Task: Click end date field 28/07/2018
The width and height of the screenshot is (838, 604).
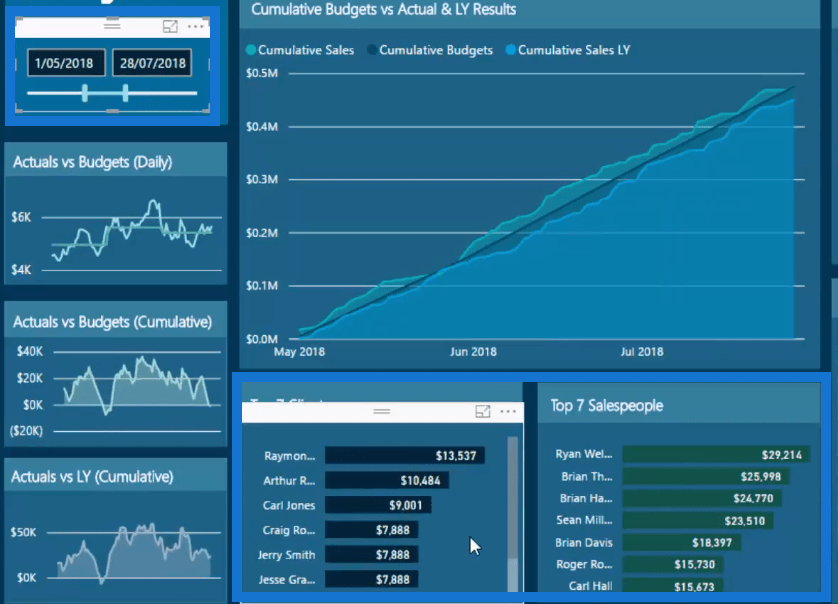Action: [x=152, y=63]
